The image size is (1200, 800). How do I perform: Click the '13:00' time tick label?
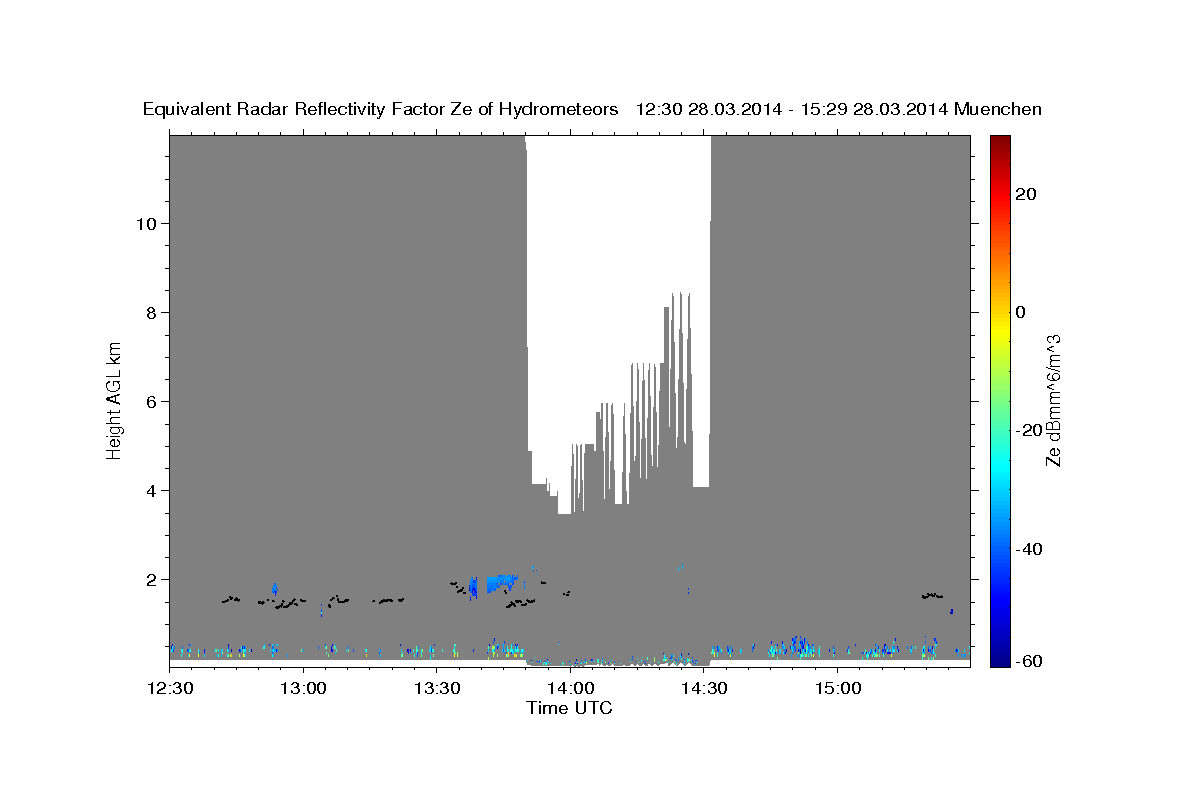pyautogui.click(x=304, y=689)
